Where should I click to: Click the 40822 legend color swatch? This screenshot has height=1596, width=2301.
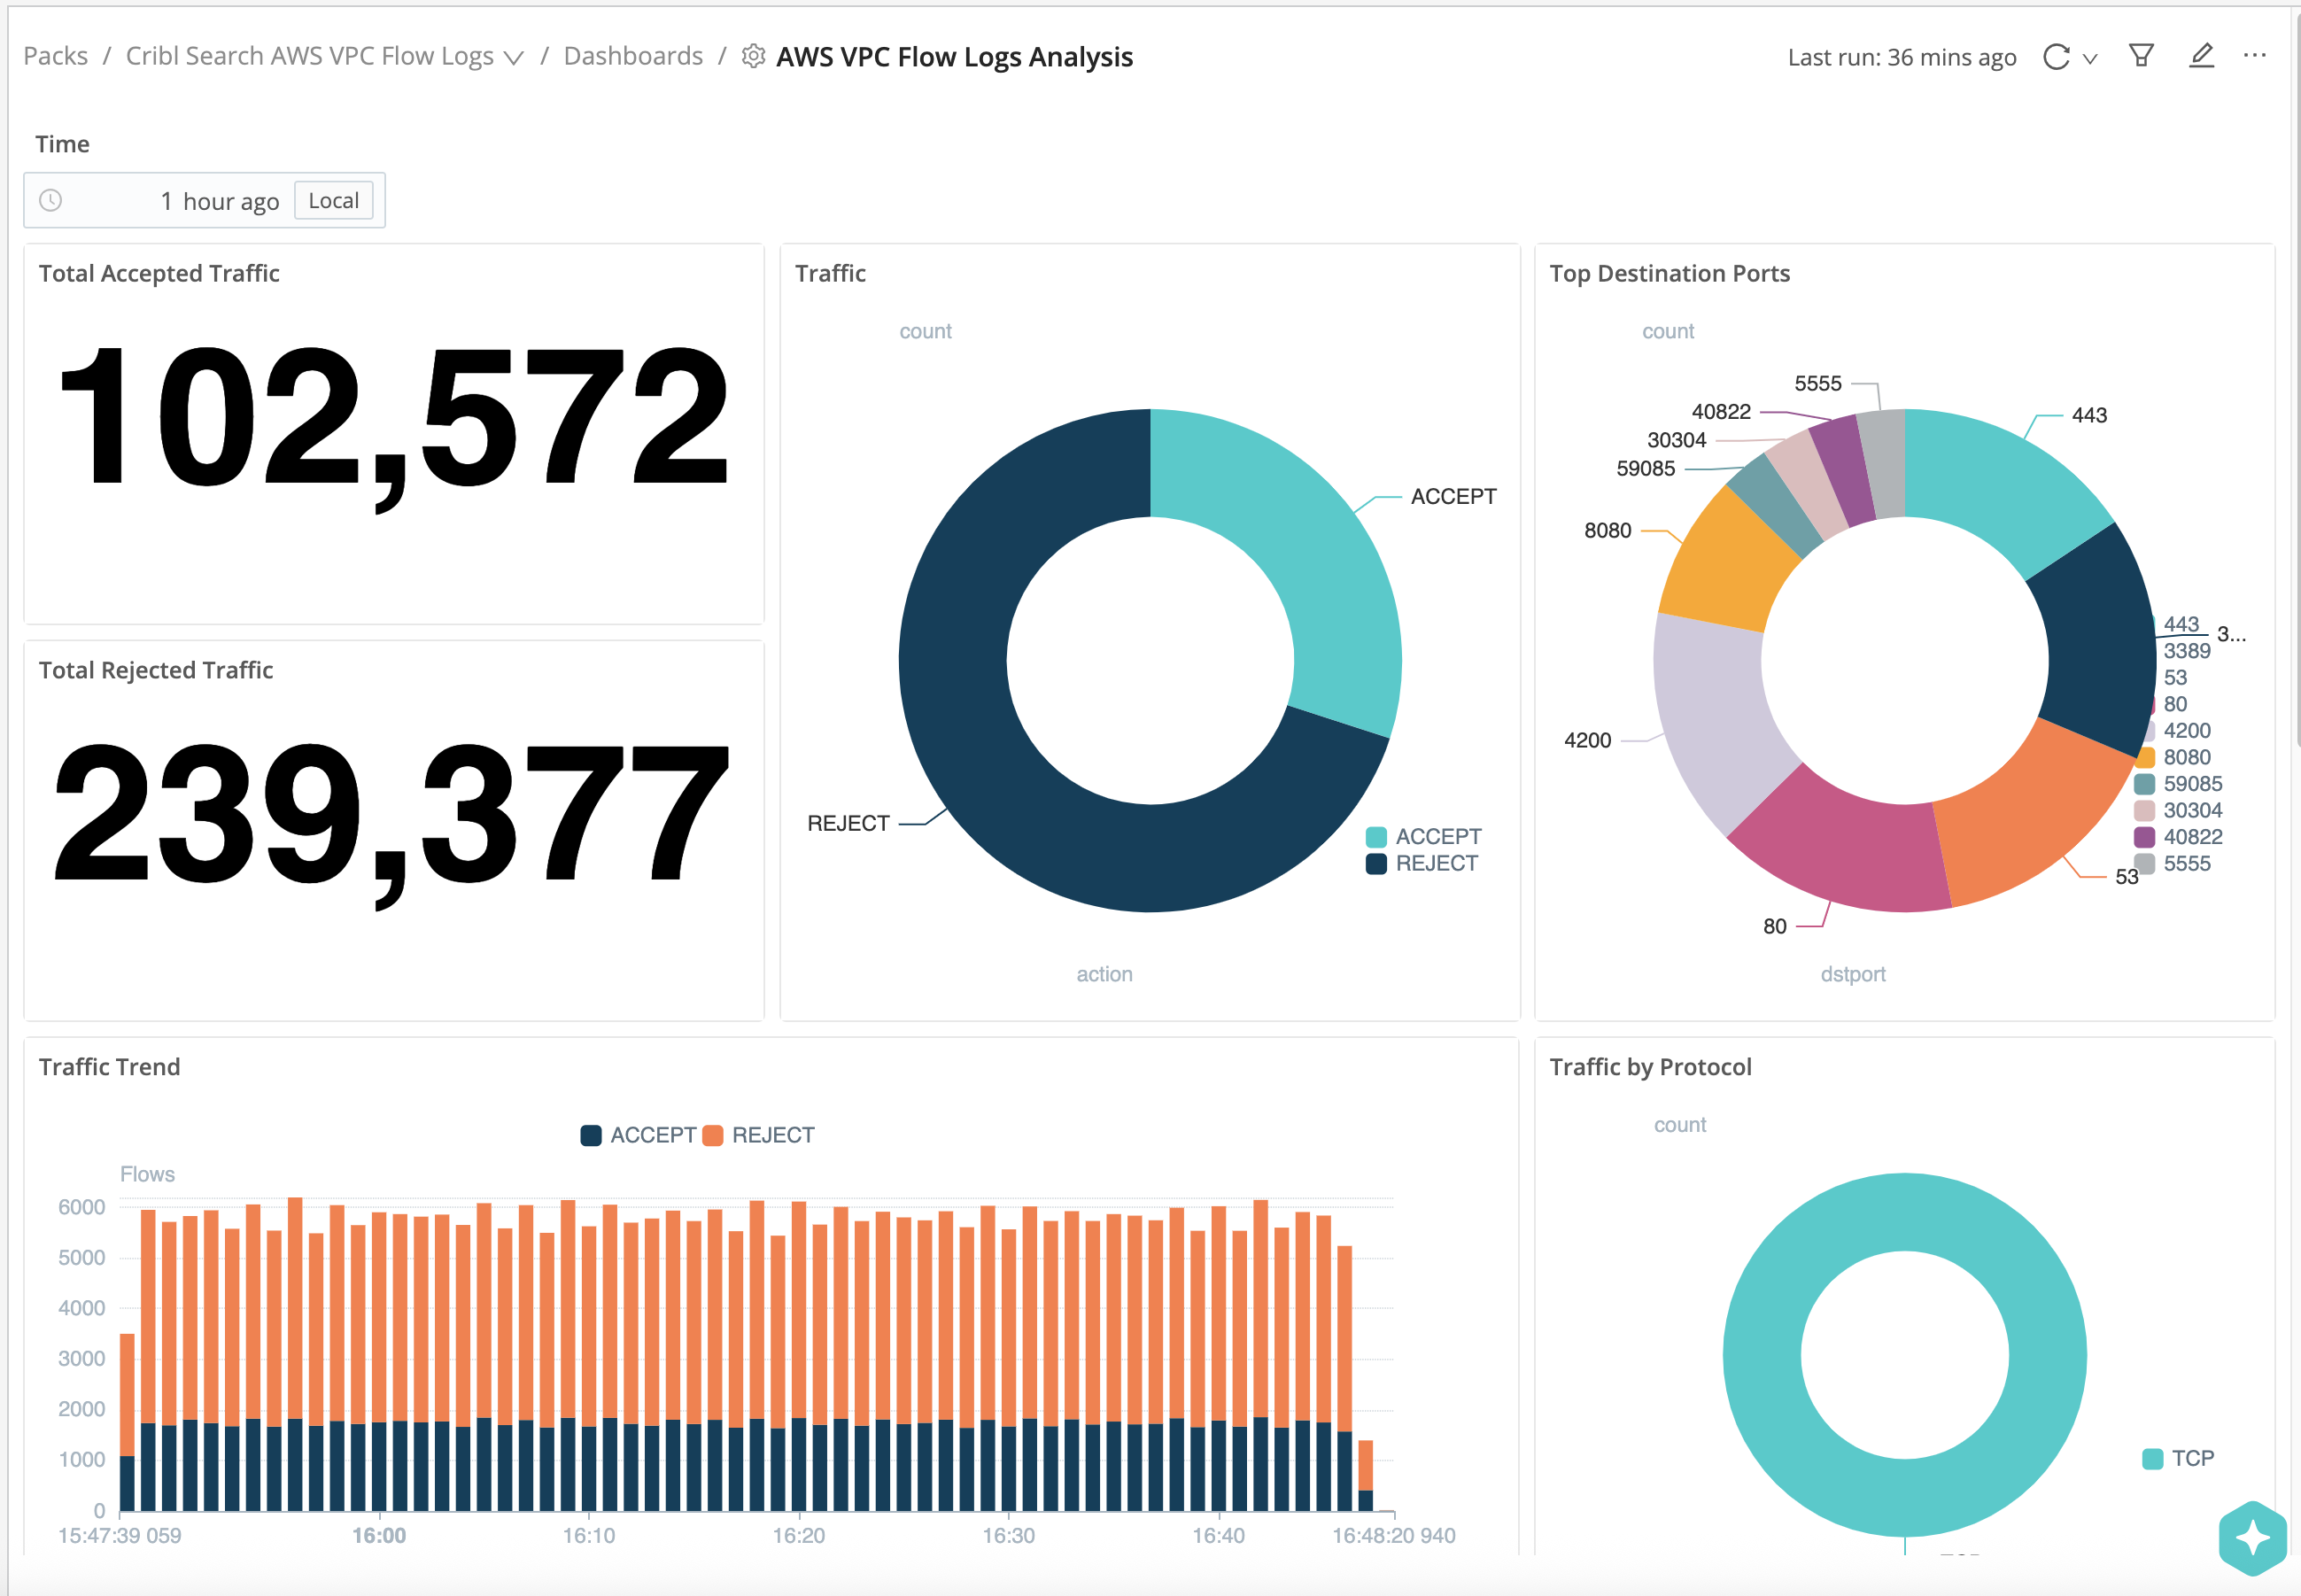2144,838
